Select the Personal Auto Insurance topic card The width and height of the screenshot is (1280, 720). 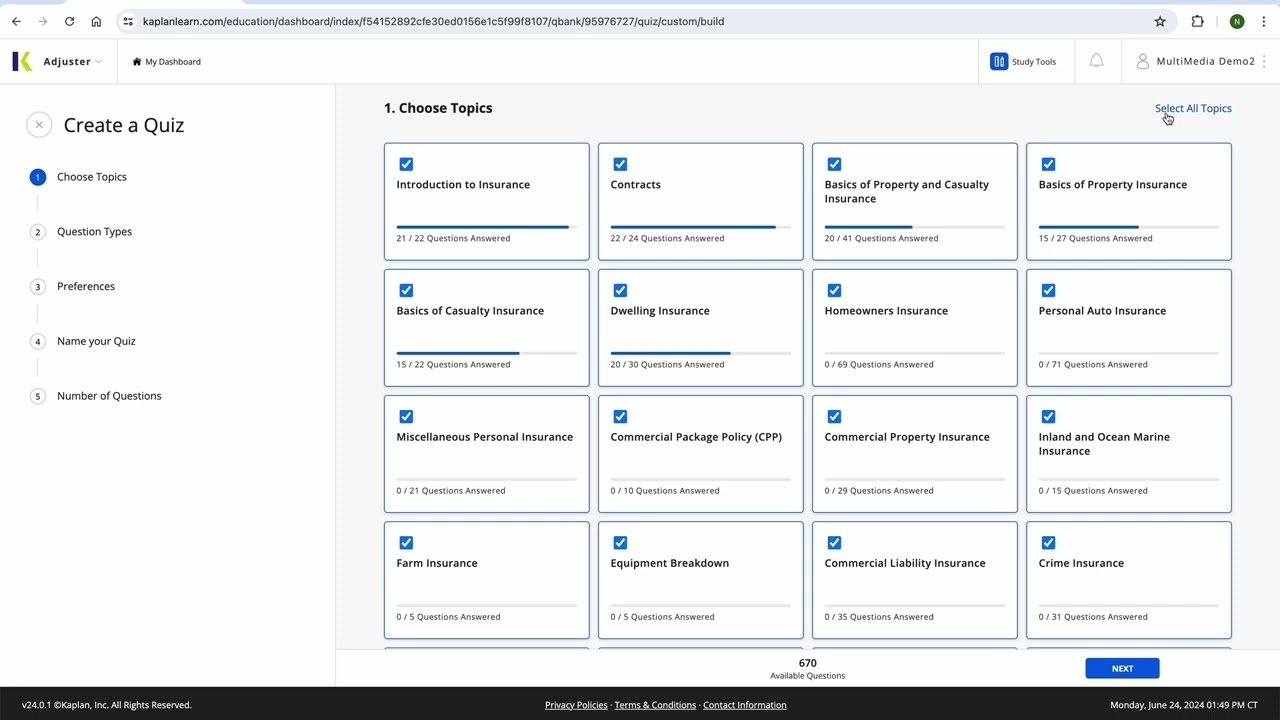1129,328
